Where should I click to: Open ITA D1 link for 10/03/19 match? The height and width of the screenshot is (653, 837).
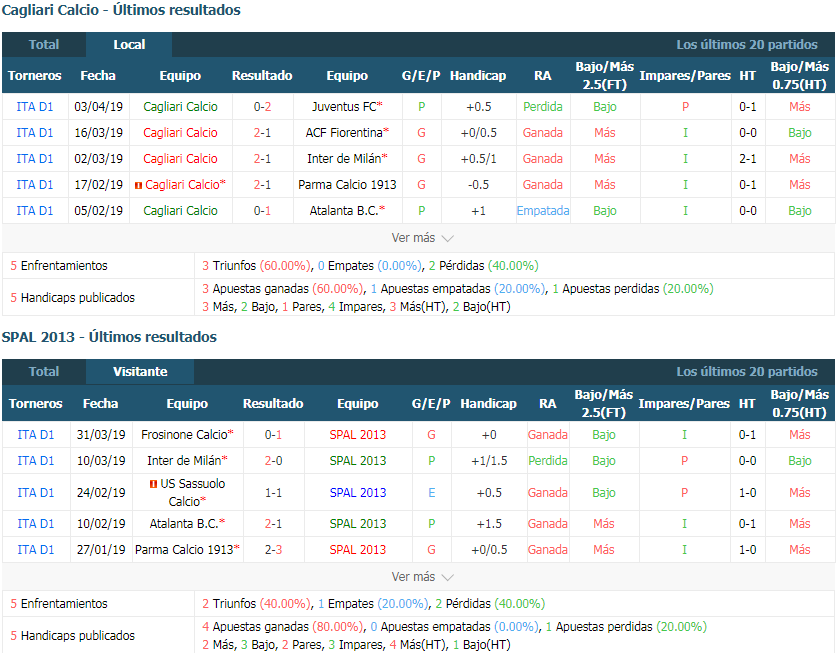pos(36,461)
